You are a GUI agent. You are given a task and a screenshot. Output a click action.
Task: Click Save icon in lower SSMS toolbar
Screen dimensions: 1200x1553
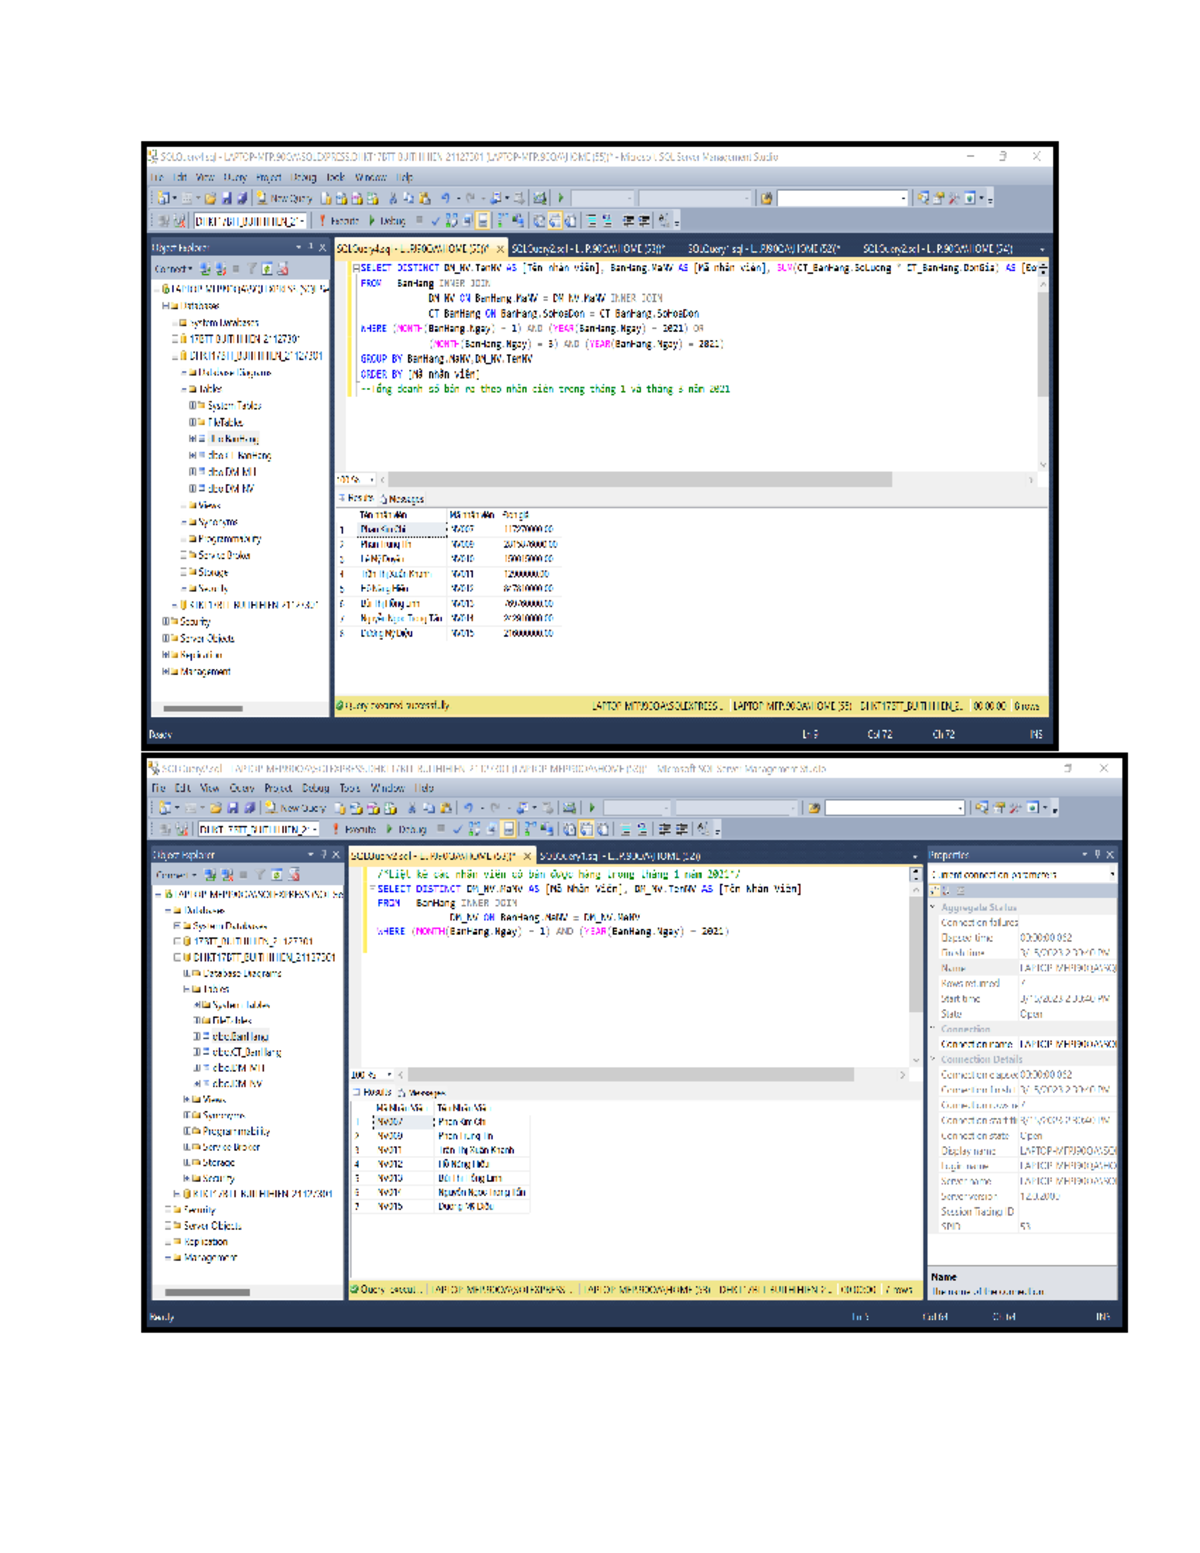point(232,807)
